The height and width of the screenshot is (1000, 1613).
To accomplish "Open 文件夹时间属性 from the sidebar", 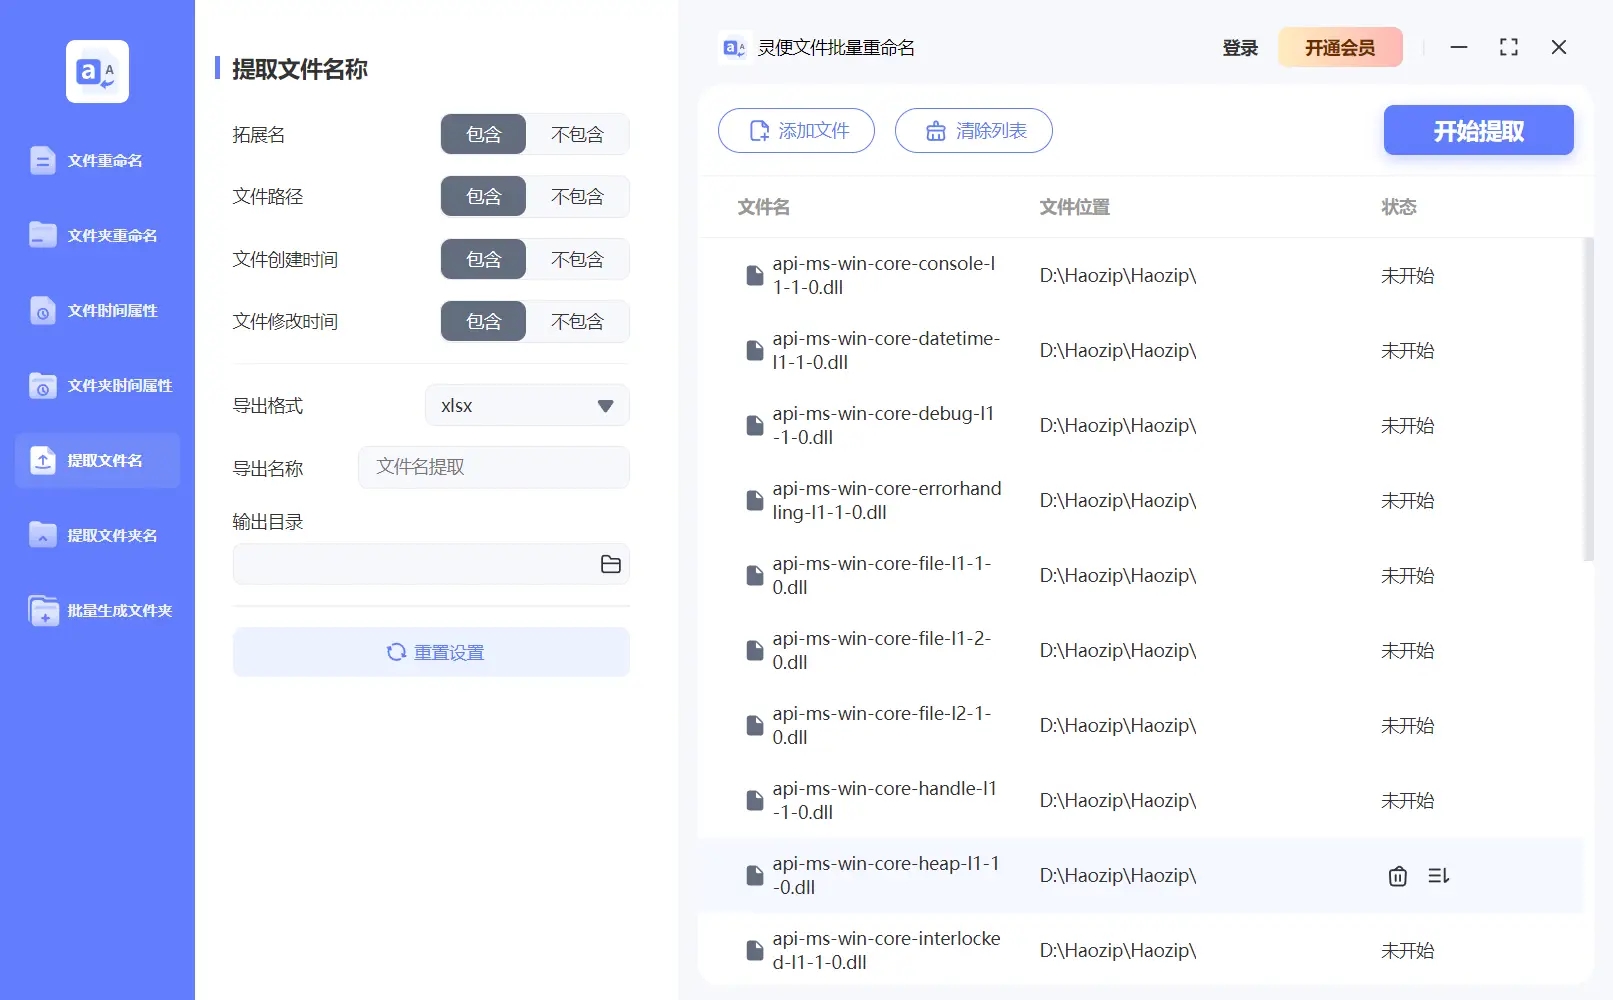I will tap(97, 385).
